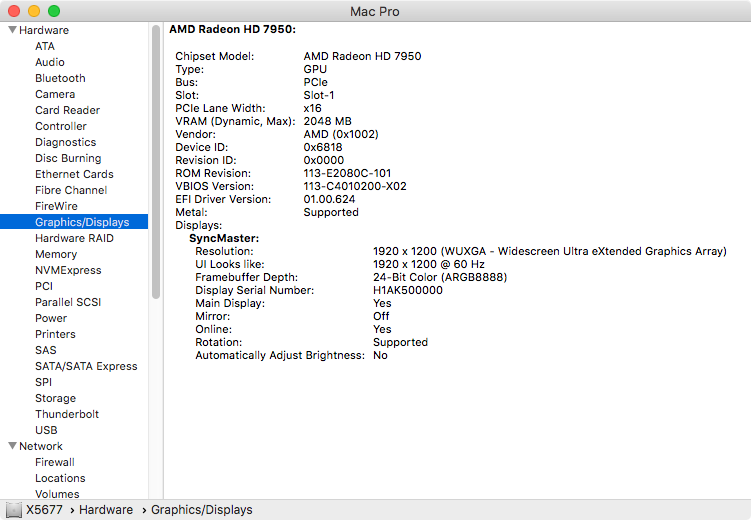
Task: Click ROM Revision 113-E2080C-101
Action: [x=347, y=173]
